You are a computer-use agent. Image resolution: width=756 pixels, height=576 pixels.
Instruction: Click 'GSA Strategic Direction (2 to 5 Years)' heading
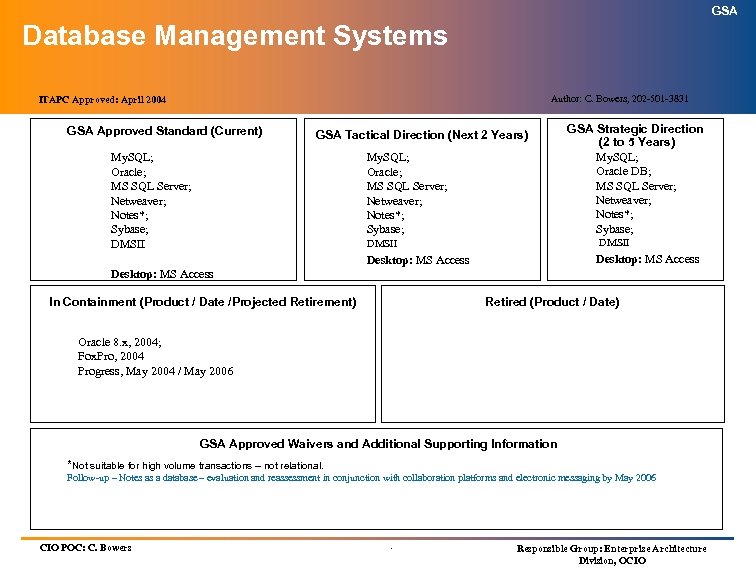point(635,135)
